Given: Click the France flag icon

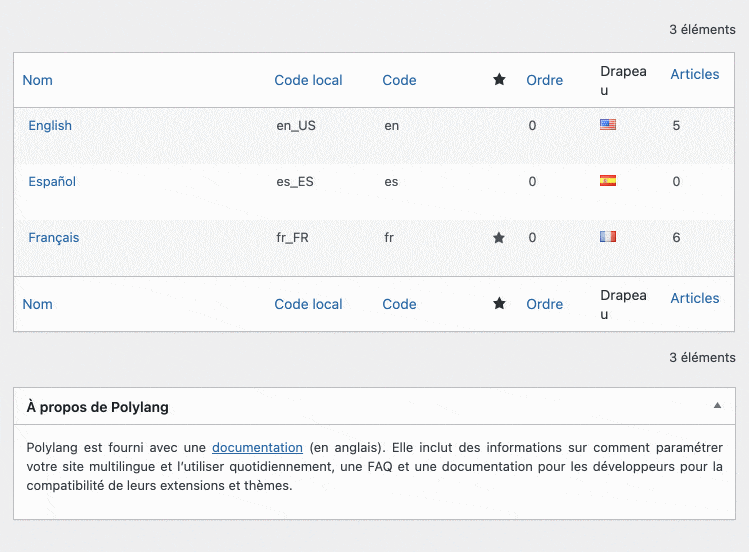Looking at the screenshot, I should tap(607, 237).
